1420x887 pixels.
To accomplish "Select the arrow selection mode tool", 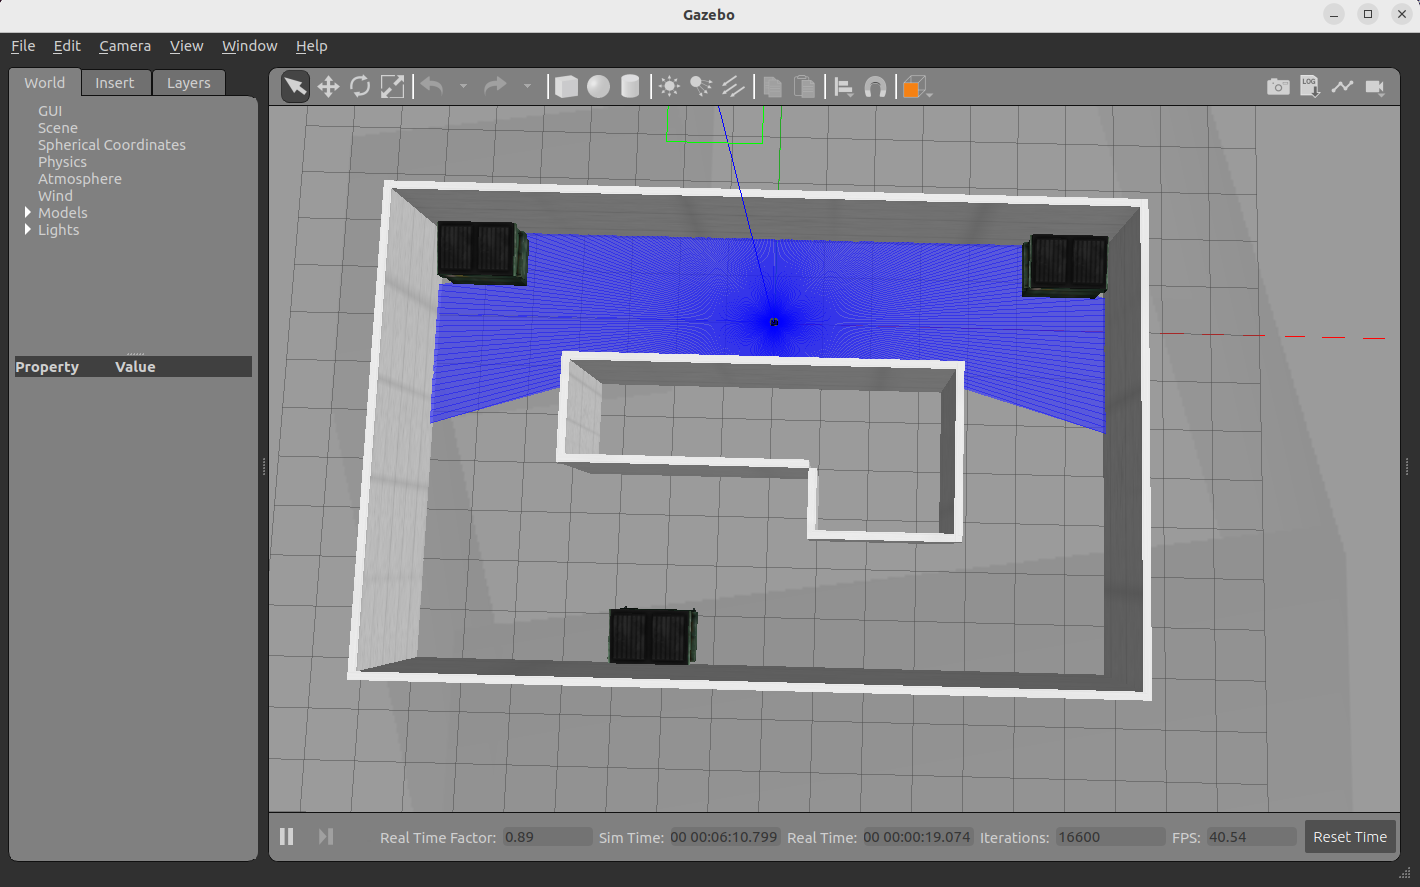I will [295, 87].
